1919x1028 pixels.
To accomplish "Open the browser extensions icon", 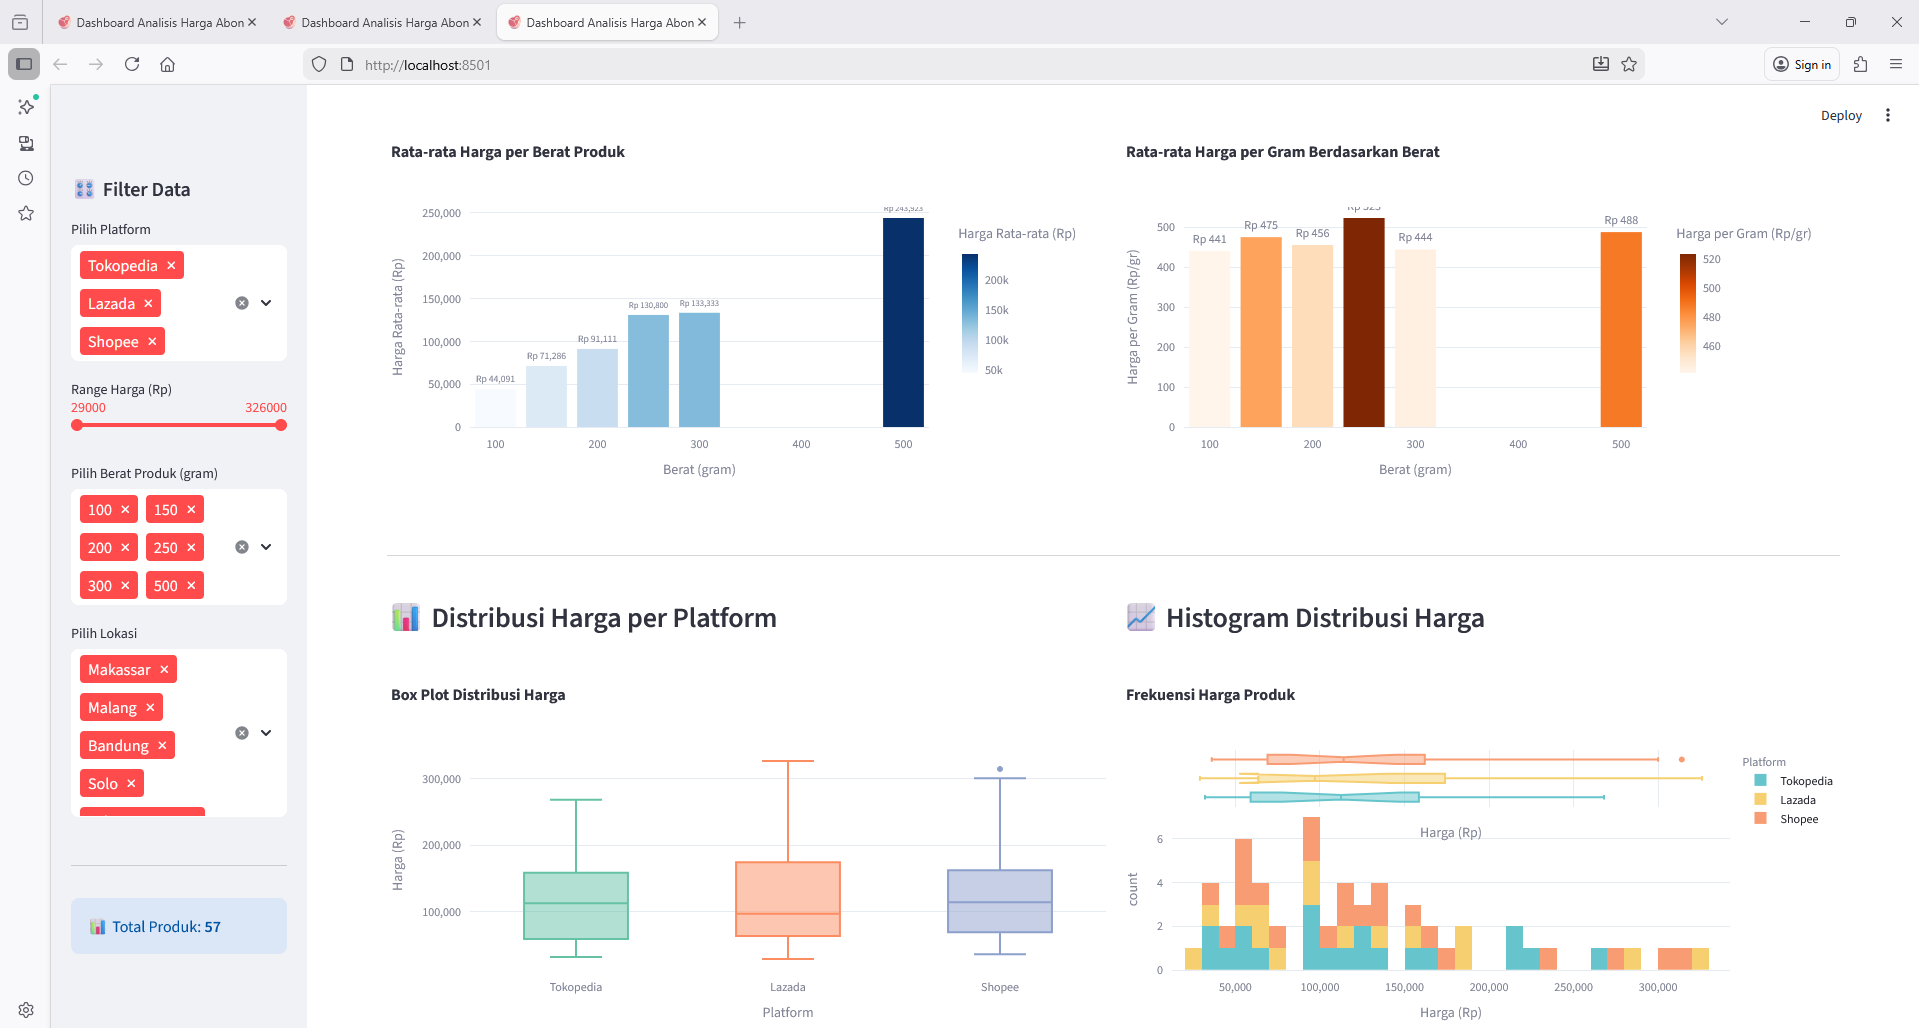I will (x=1860, y=64).
